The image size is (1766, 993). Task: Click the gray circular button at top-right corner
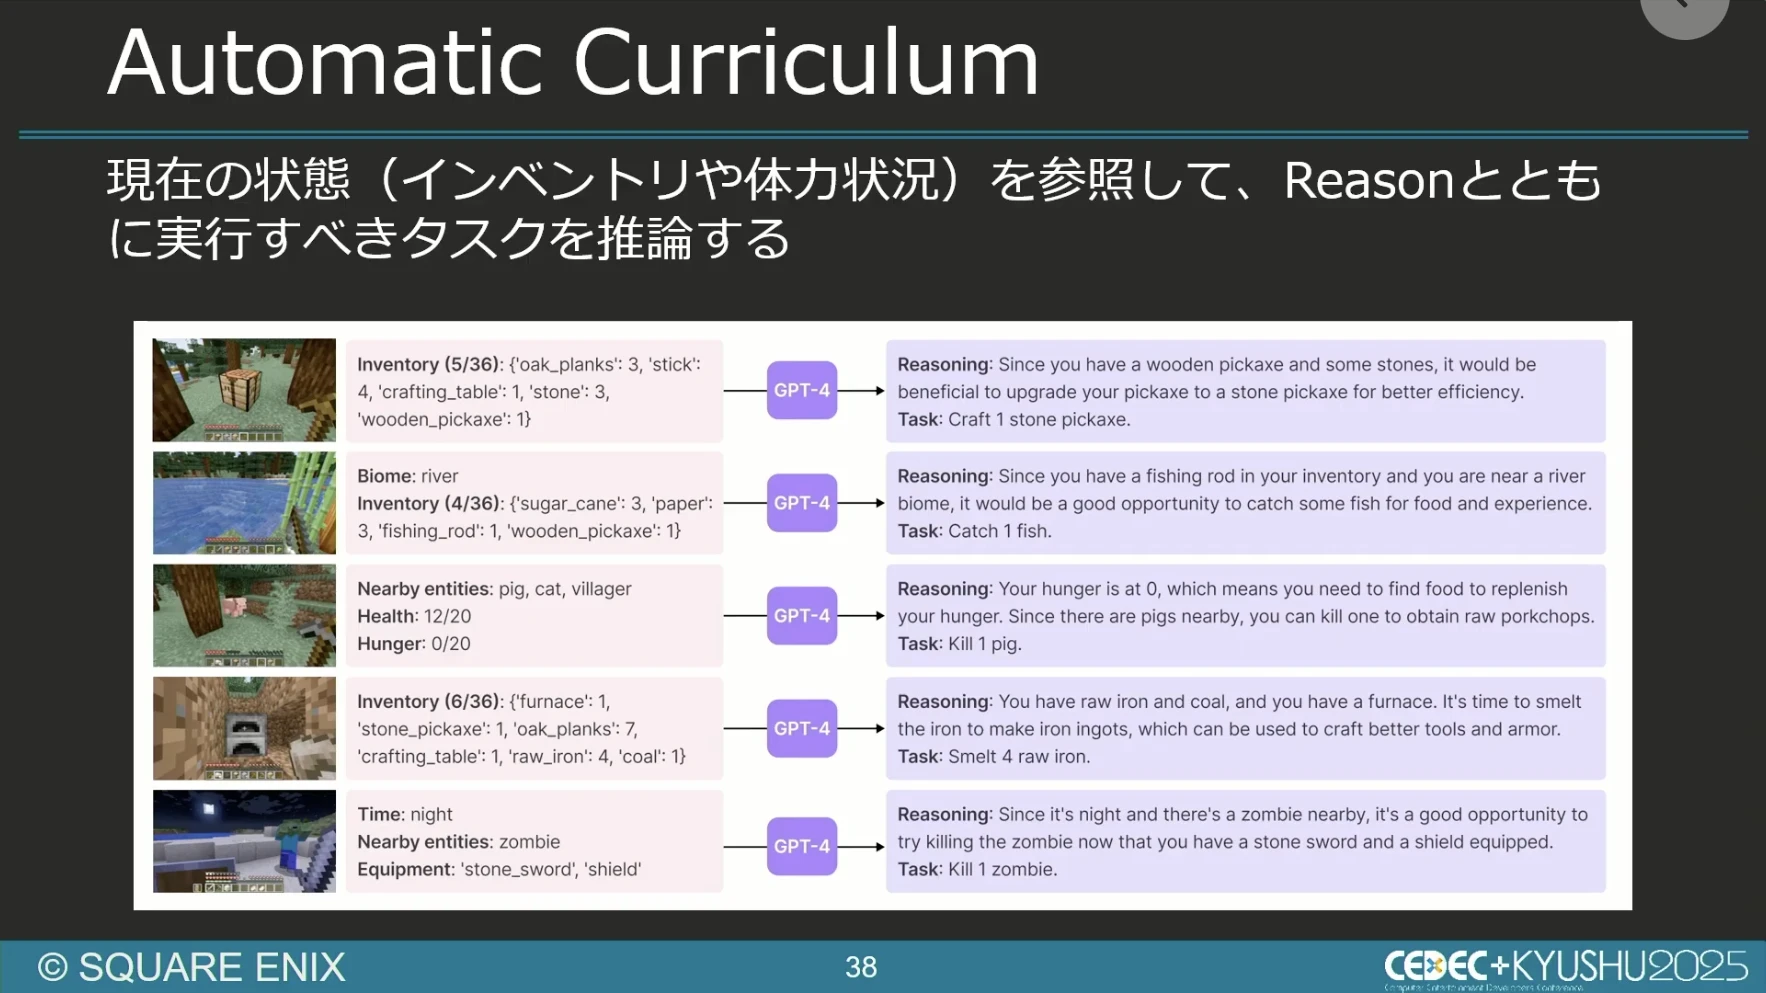tap(1684, 10)
